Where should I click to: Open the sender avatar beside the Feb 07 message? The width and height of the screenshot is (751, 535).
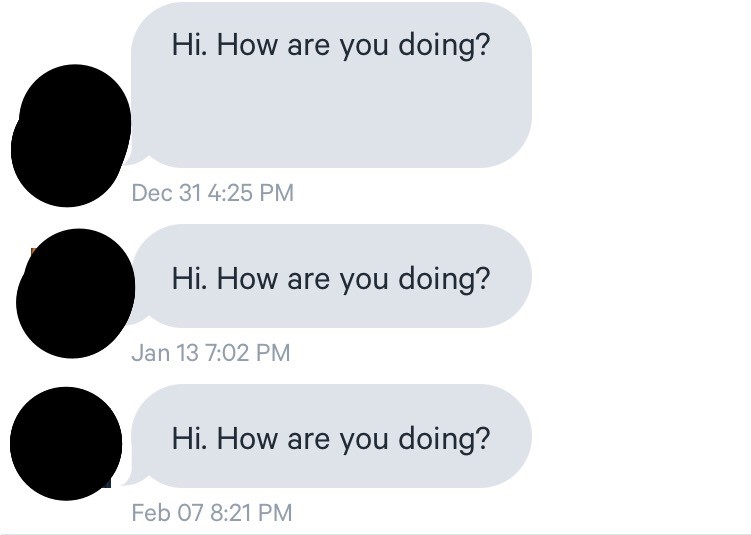(66, 443)
